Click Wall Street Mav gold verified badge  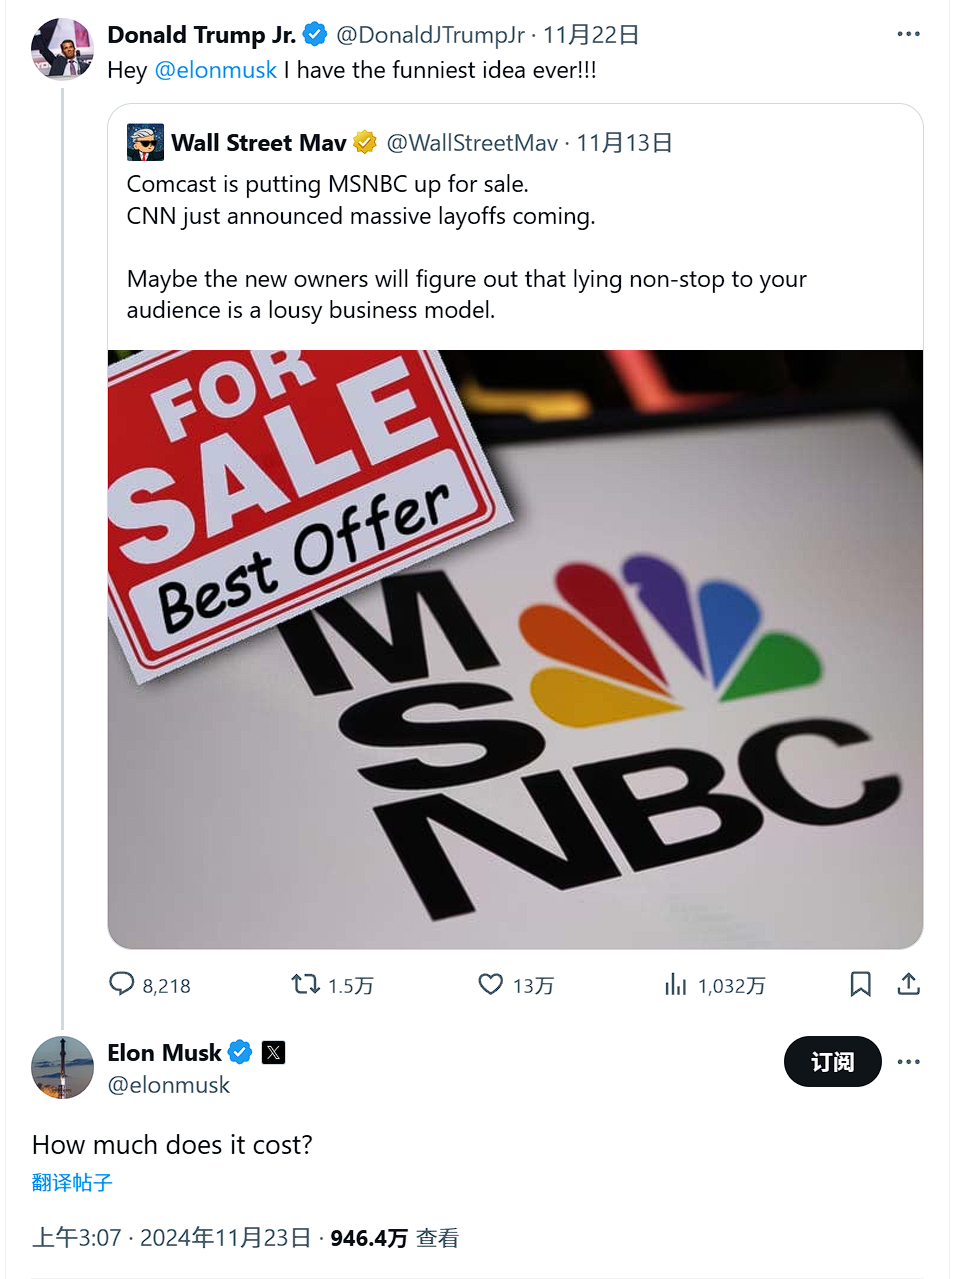click(x=365, y=143)
